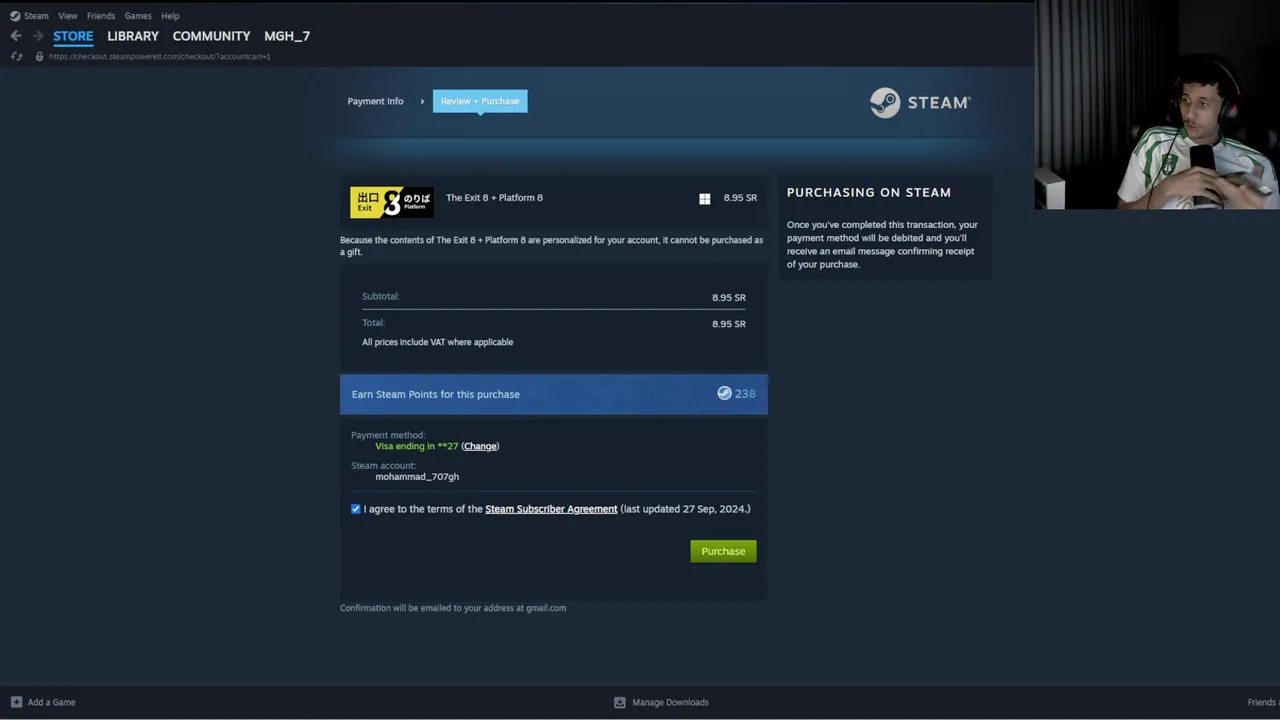This screenshot has width=1280, height=720.
Task: Click the Subtotal 8.95 SR amount
Action: click(728, 298)
